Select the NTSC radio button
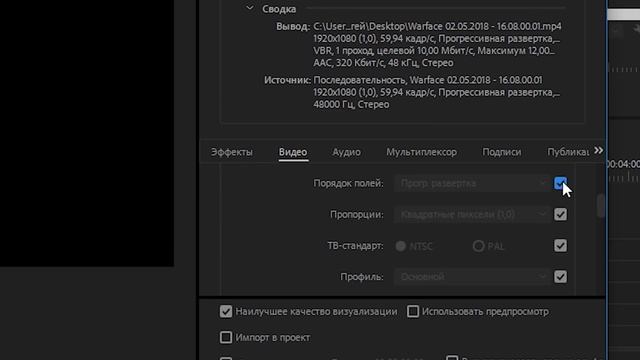The width and height of the screenshot is (640, 360). click(401, 246)
